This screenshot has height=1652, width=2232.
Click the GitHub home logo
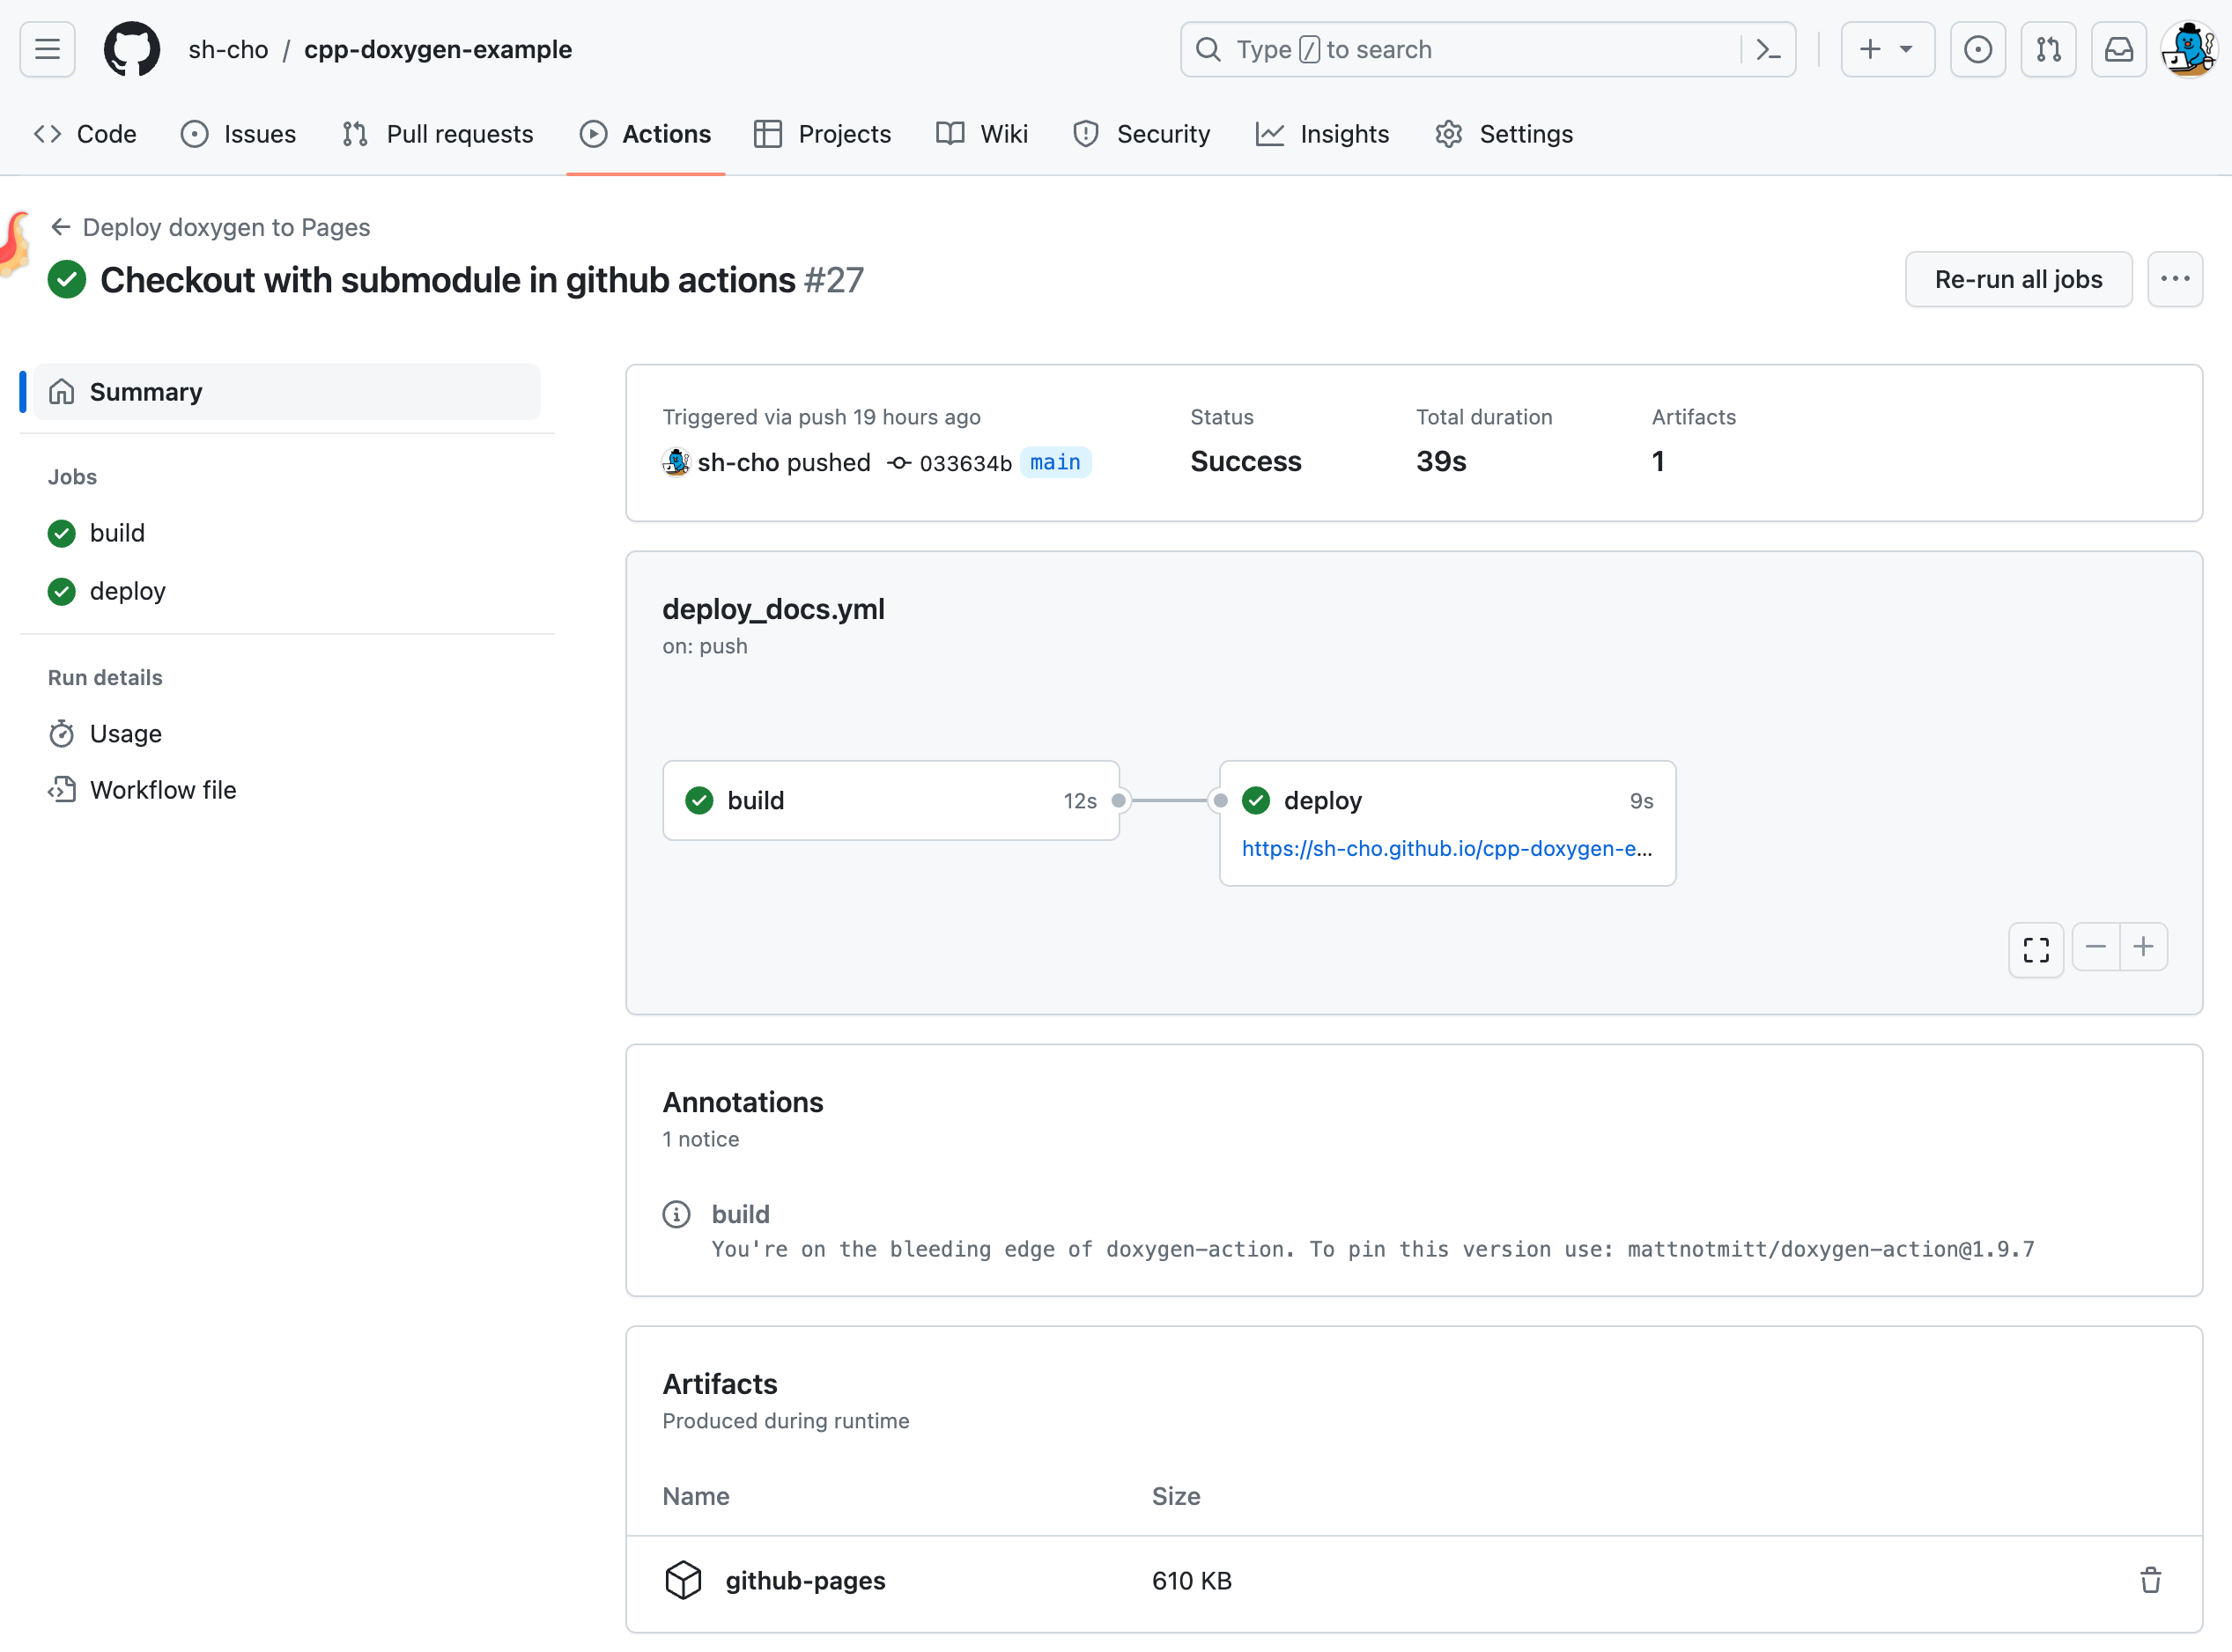pos(131,49)
